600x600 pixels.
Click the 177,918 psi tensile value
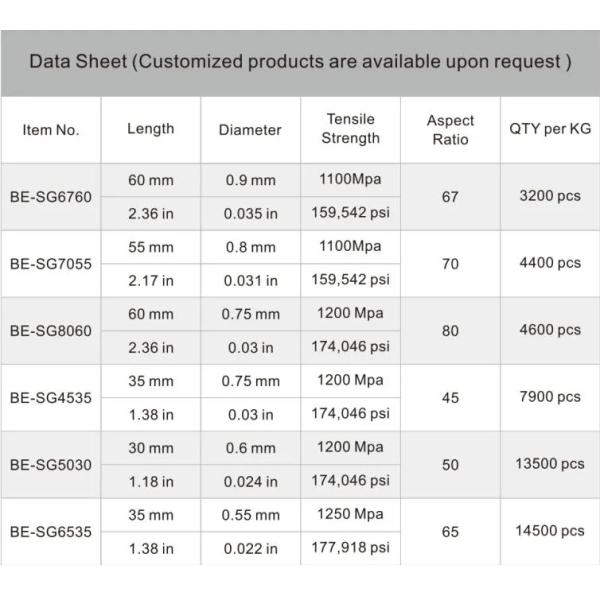click(x=350, y=547)
